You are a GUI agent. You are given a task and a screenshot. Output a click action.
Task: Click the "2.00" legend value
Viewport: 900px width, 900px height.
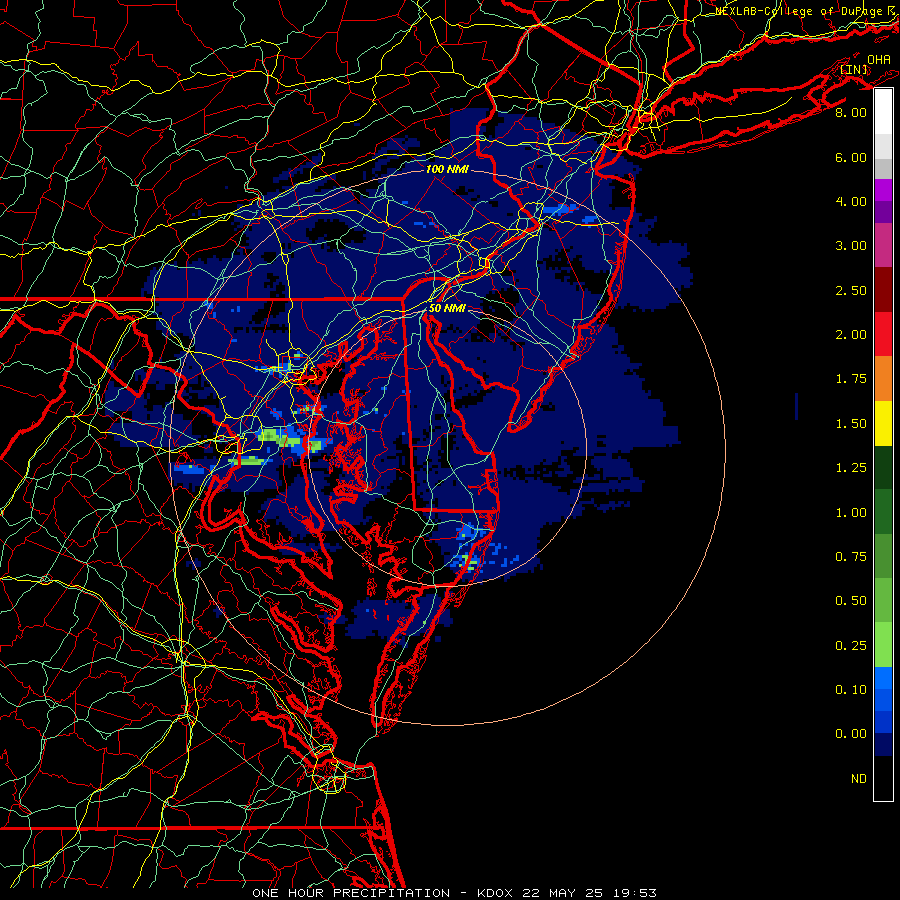pos(851,335)
